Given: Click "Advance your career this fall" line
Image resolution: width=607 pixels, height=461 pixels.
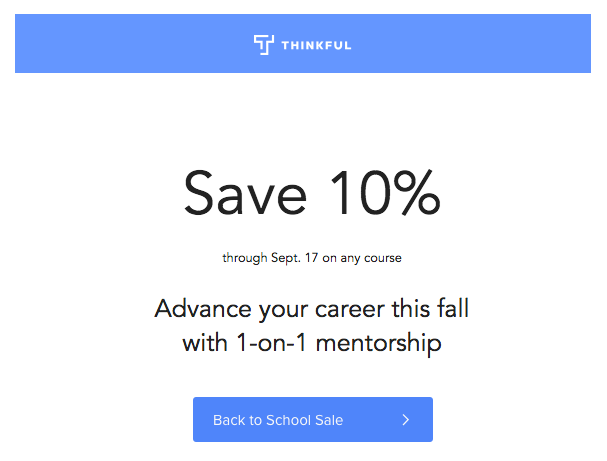Looking at the screenshot, I should point(312,310).
